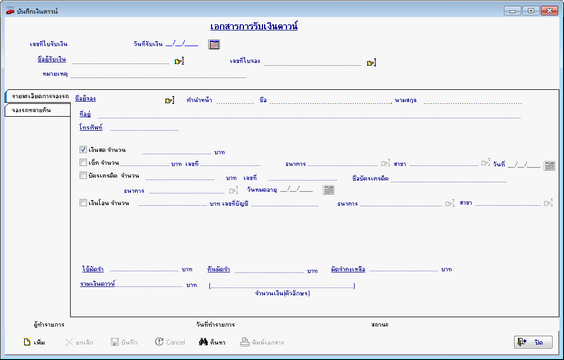The height and width of the screenshot is (360, 564).
Task: Click the total down payment (รวมเงินดาวน์) link
Action: click(x=97, y=284)
